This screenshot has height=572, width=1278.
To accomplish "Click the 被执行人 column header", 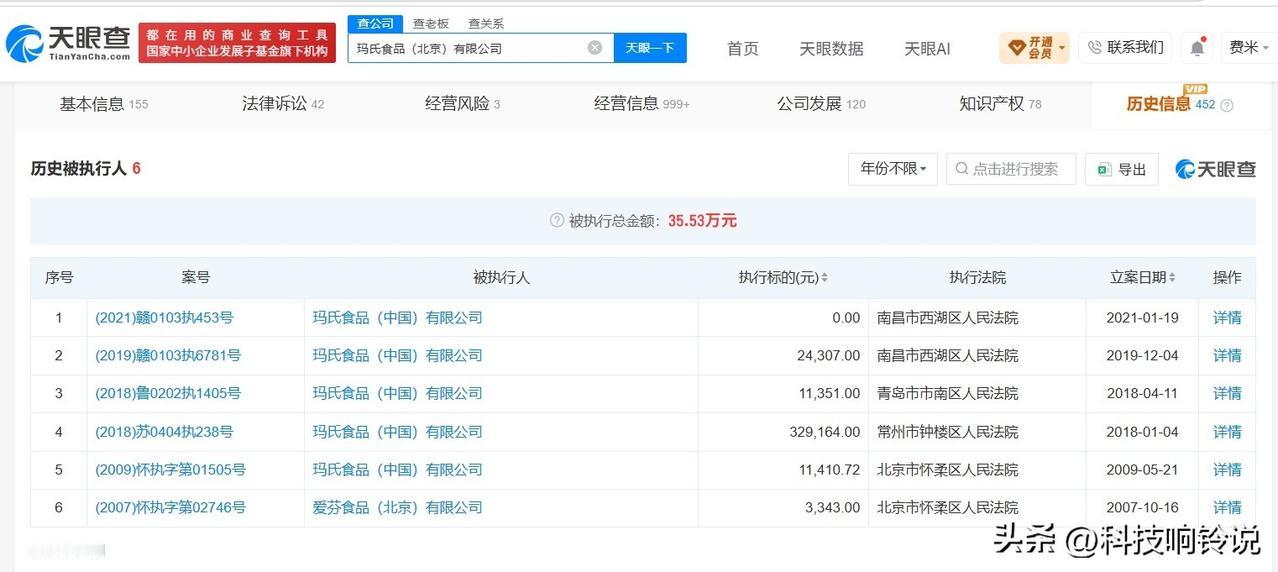I will click(502, 278).
